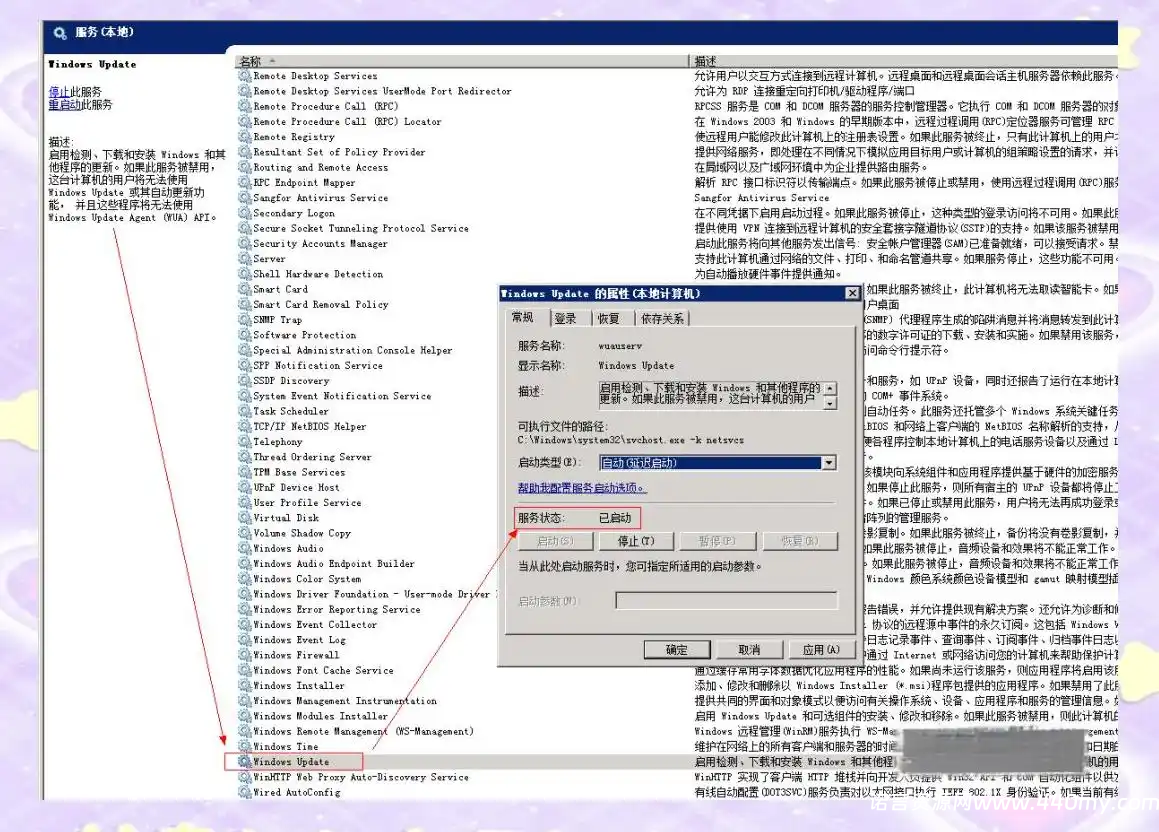
Task: Switch to the 依存关系 tab
Action: tap(662, 318)
